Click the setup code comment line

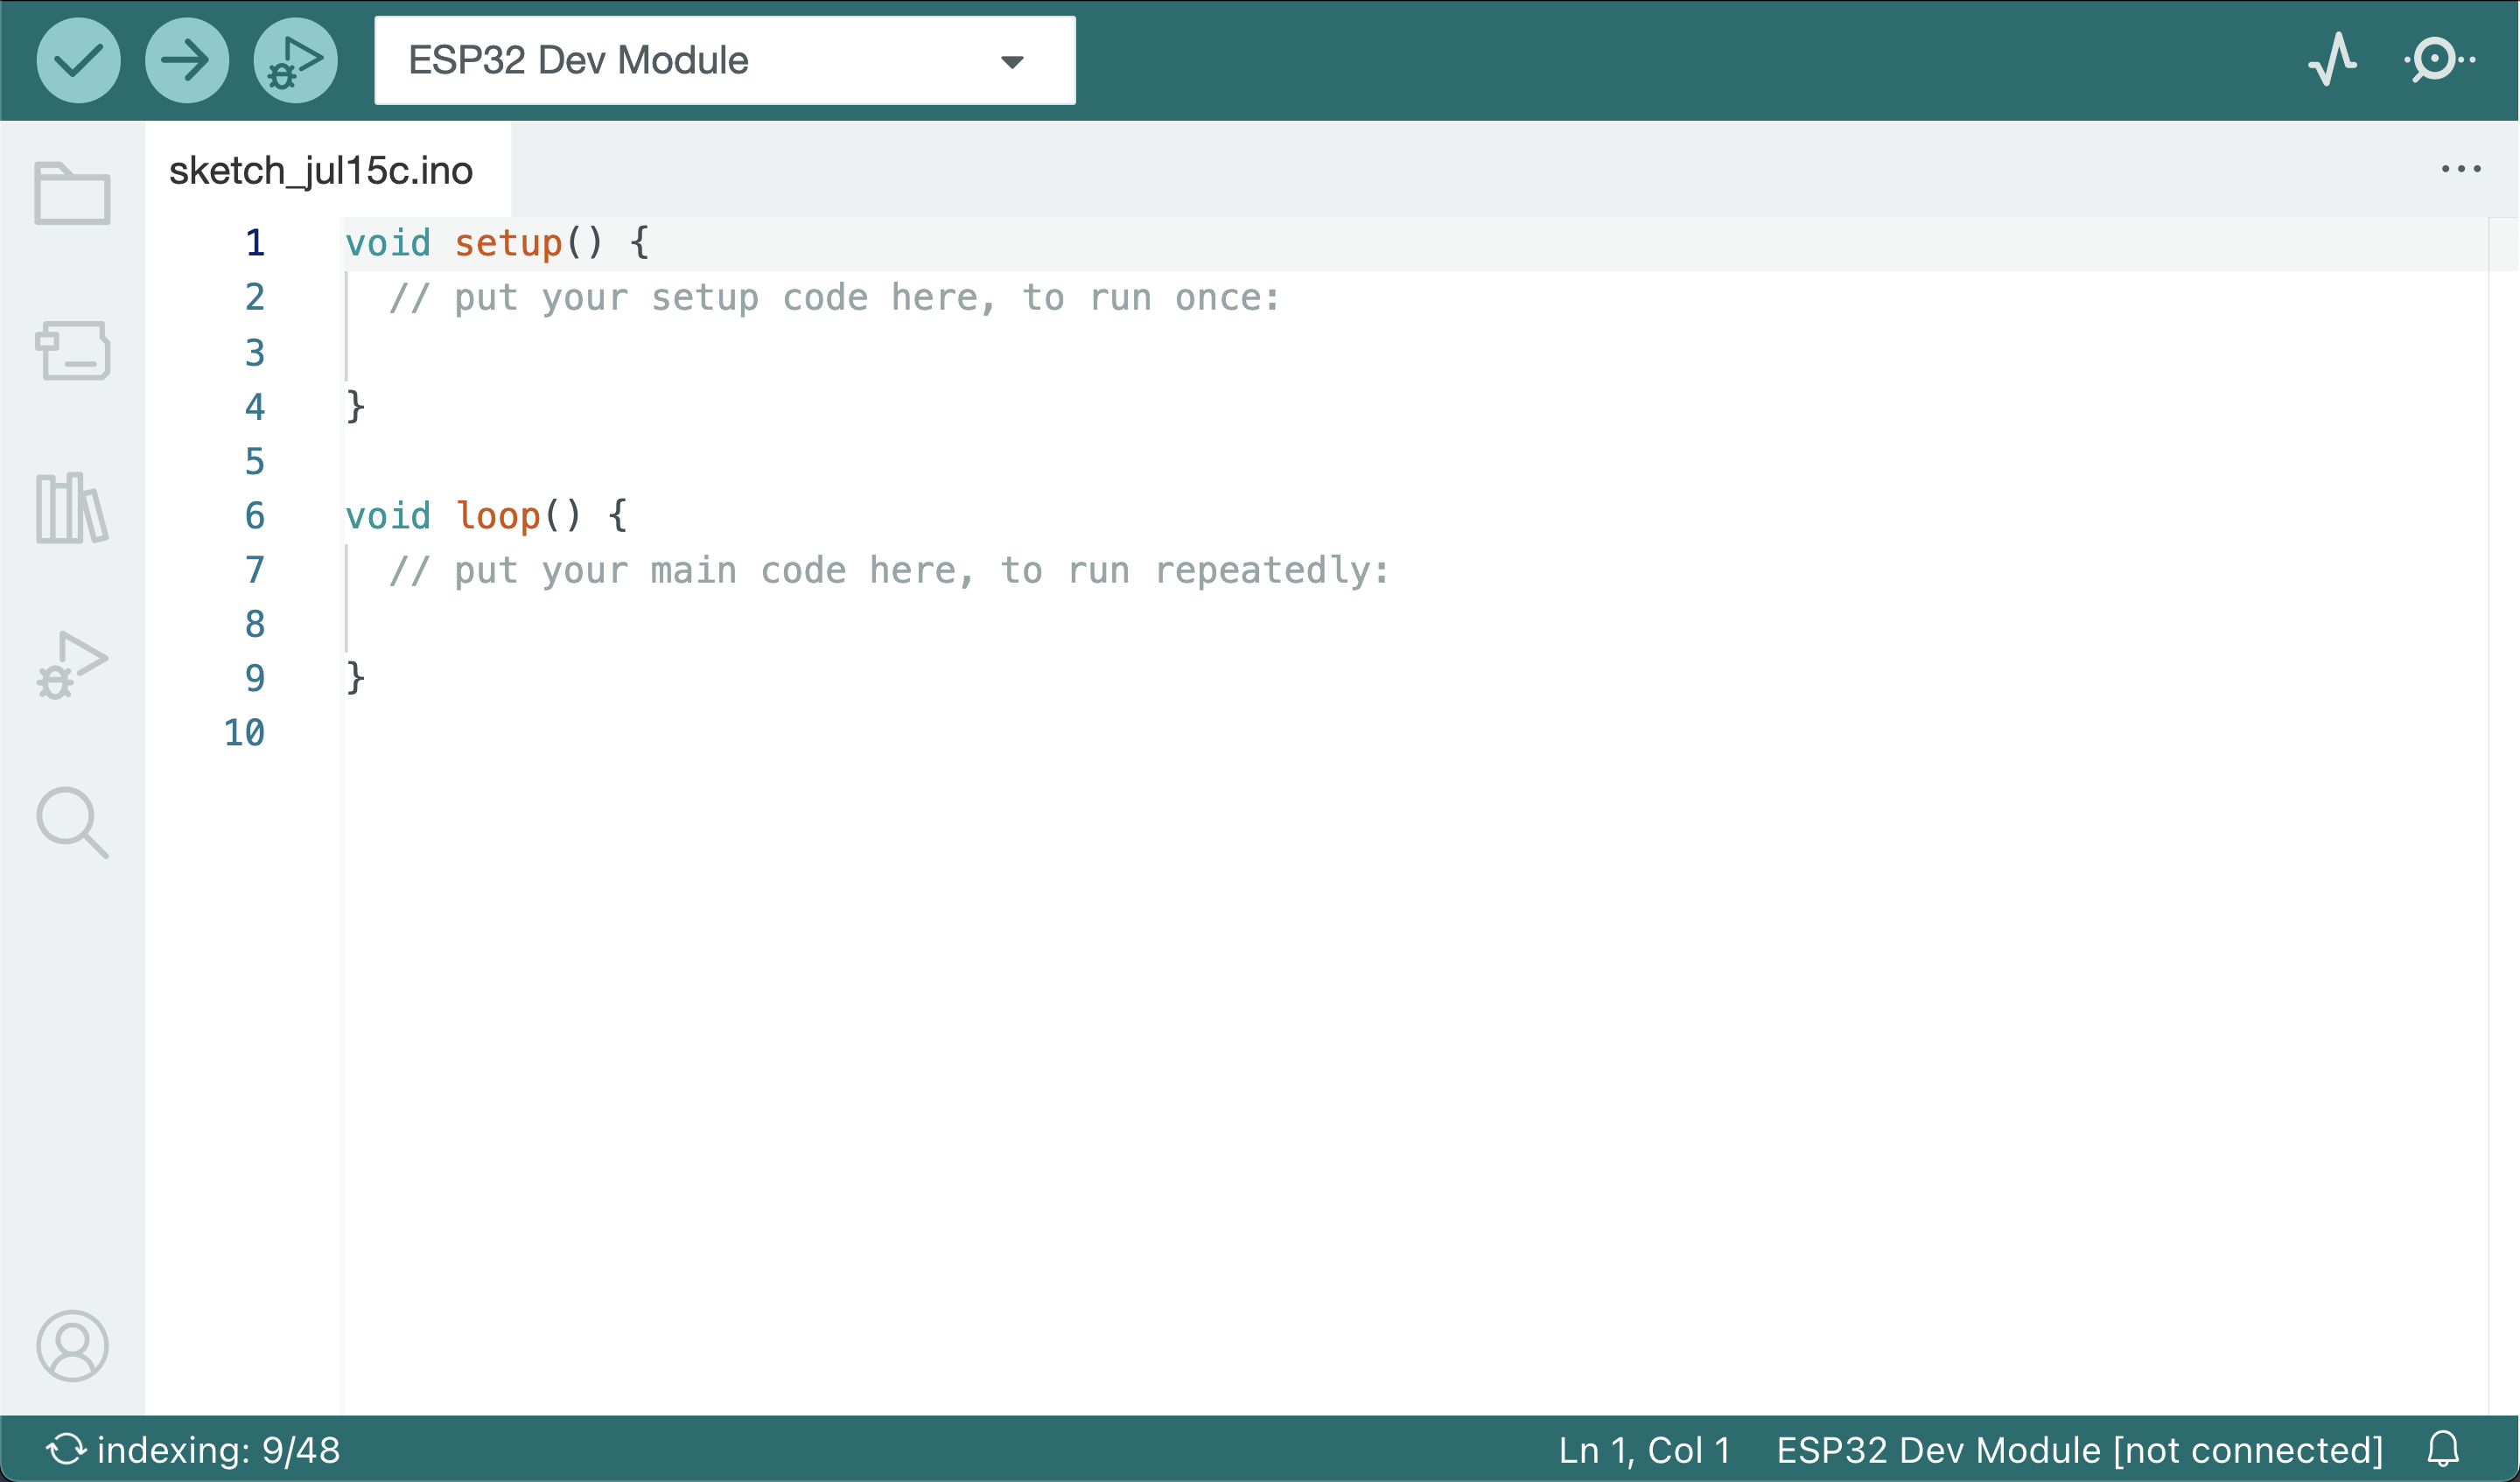pyautogui.click(x=834, y=298)
